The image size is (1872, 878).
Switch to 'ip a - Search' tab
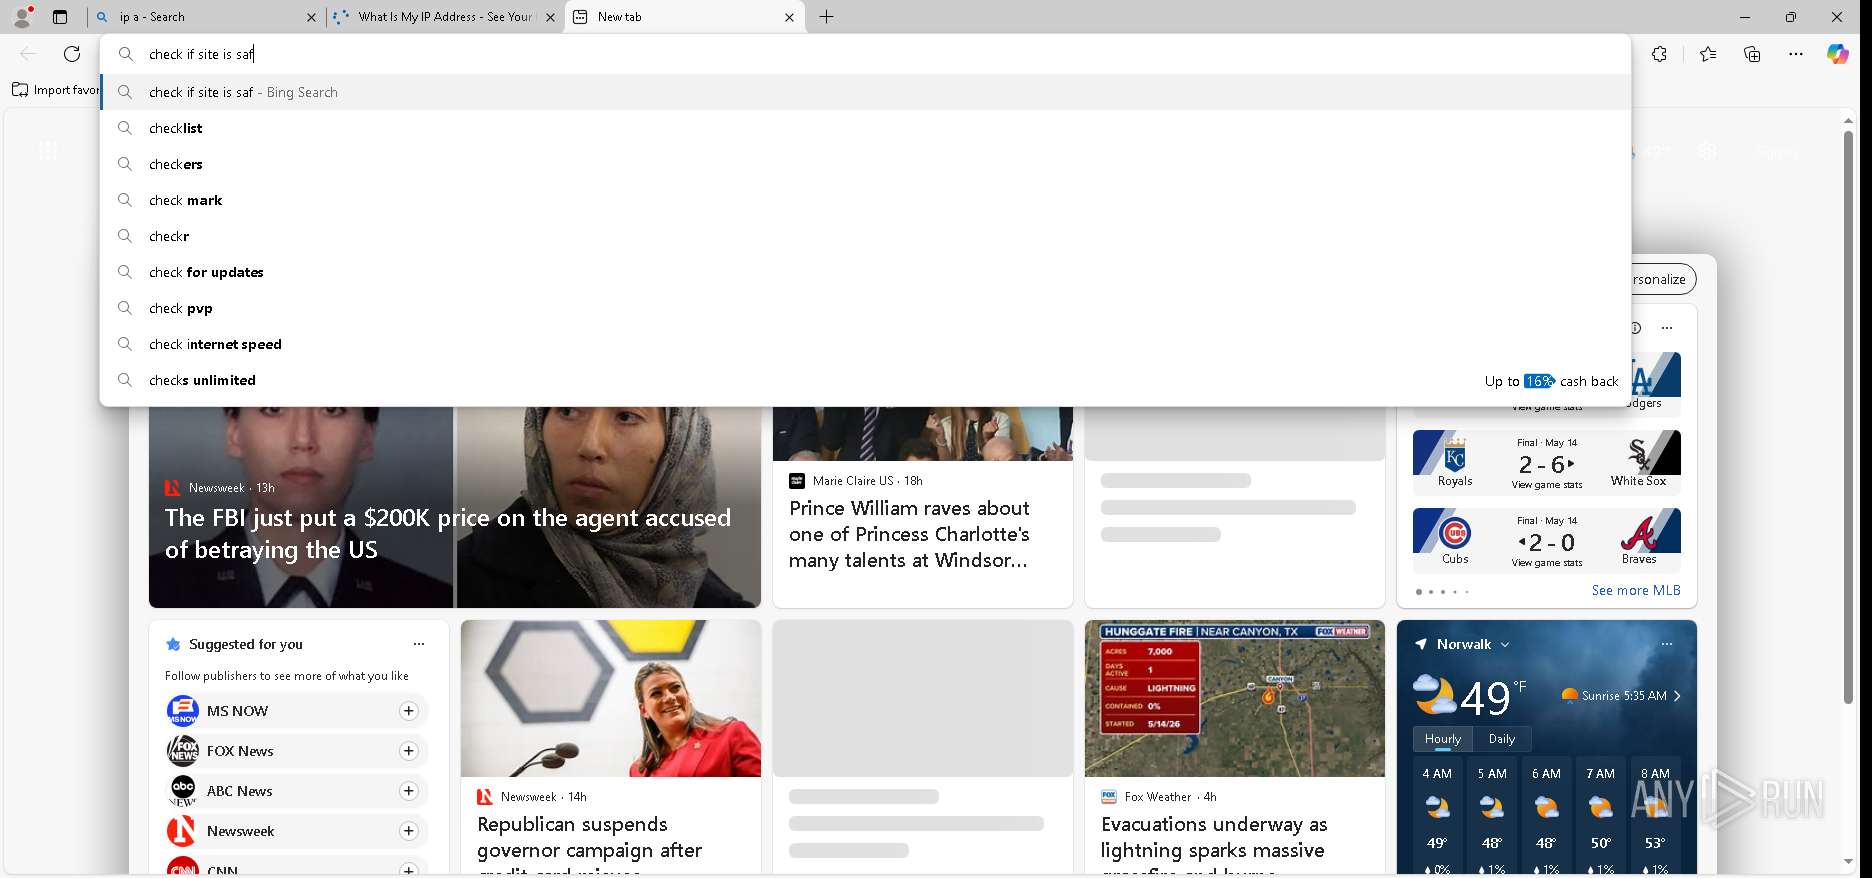tap(205, 17)
